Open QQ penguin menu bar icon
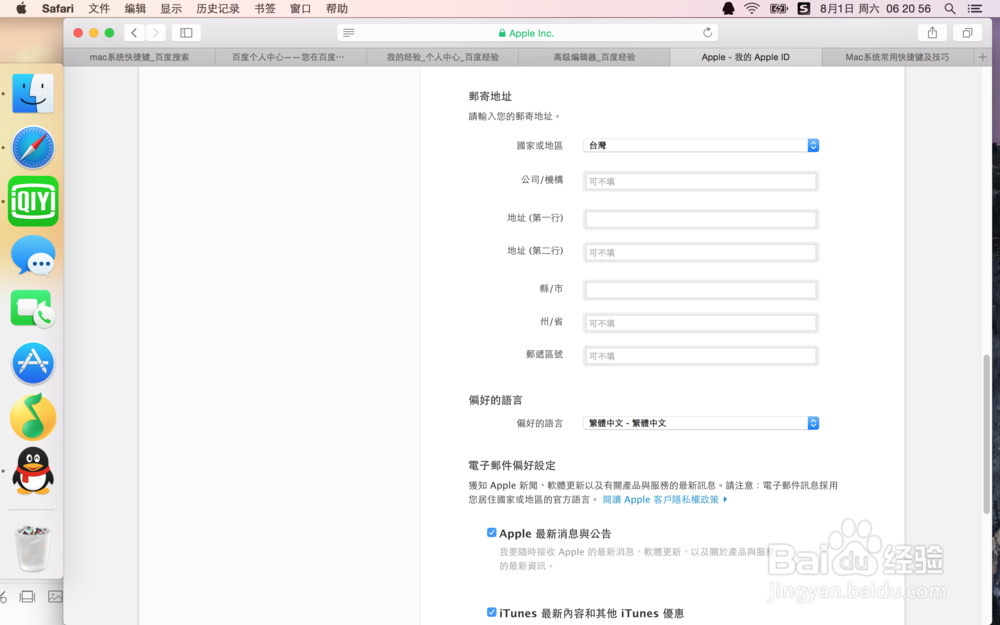The height and width of the screenshot is (625, 1000). coord(728,8)
